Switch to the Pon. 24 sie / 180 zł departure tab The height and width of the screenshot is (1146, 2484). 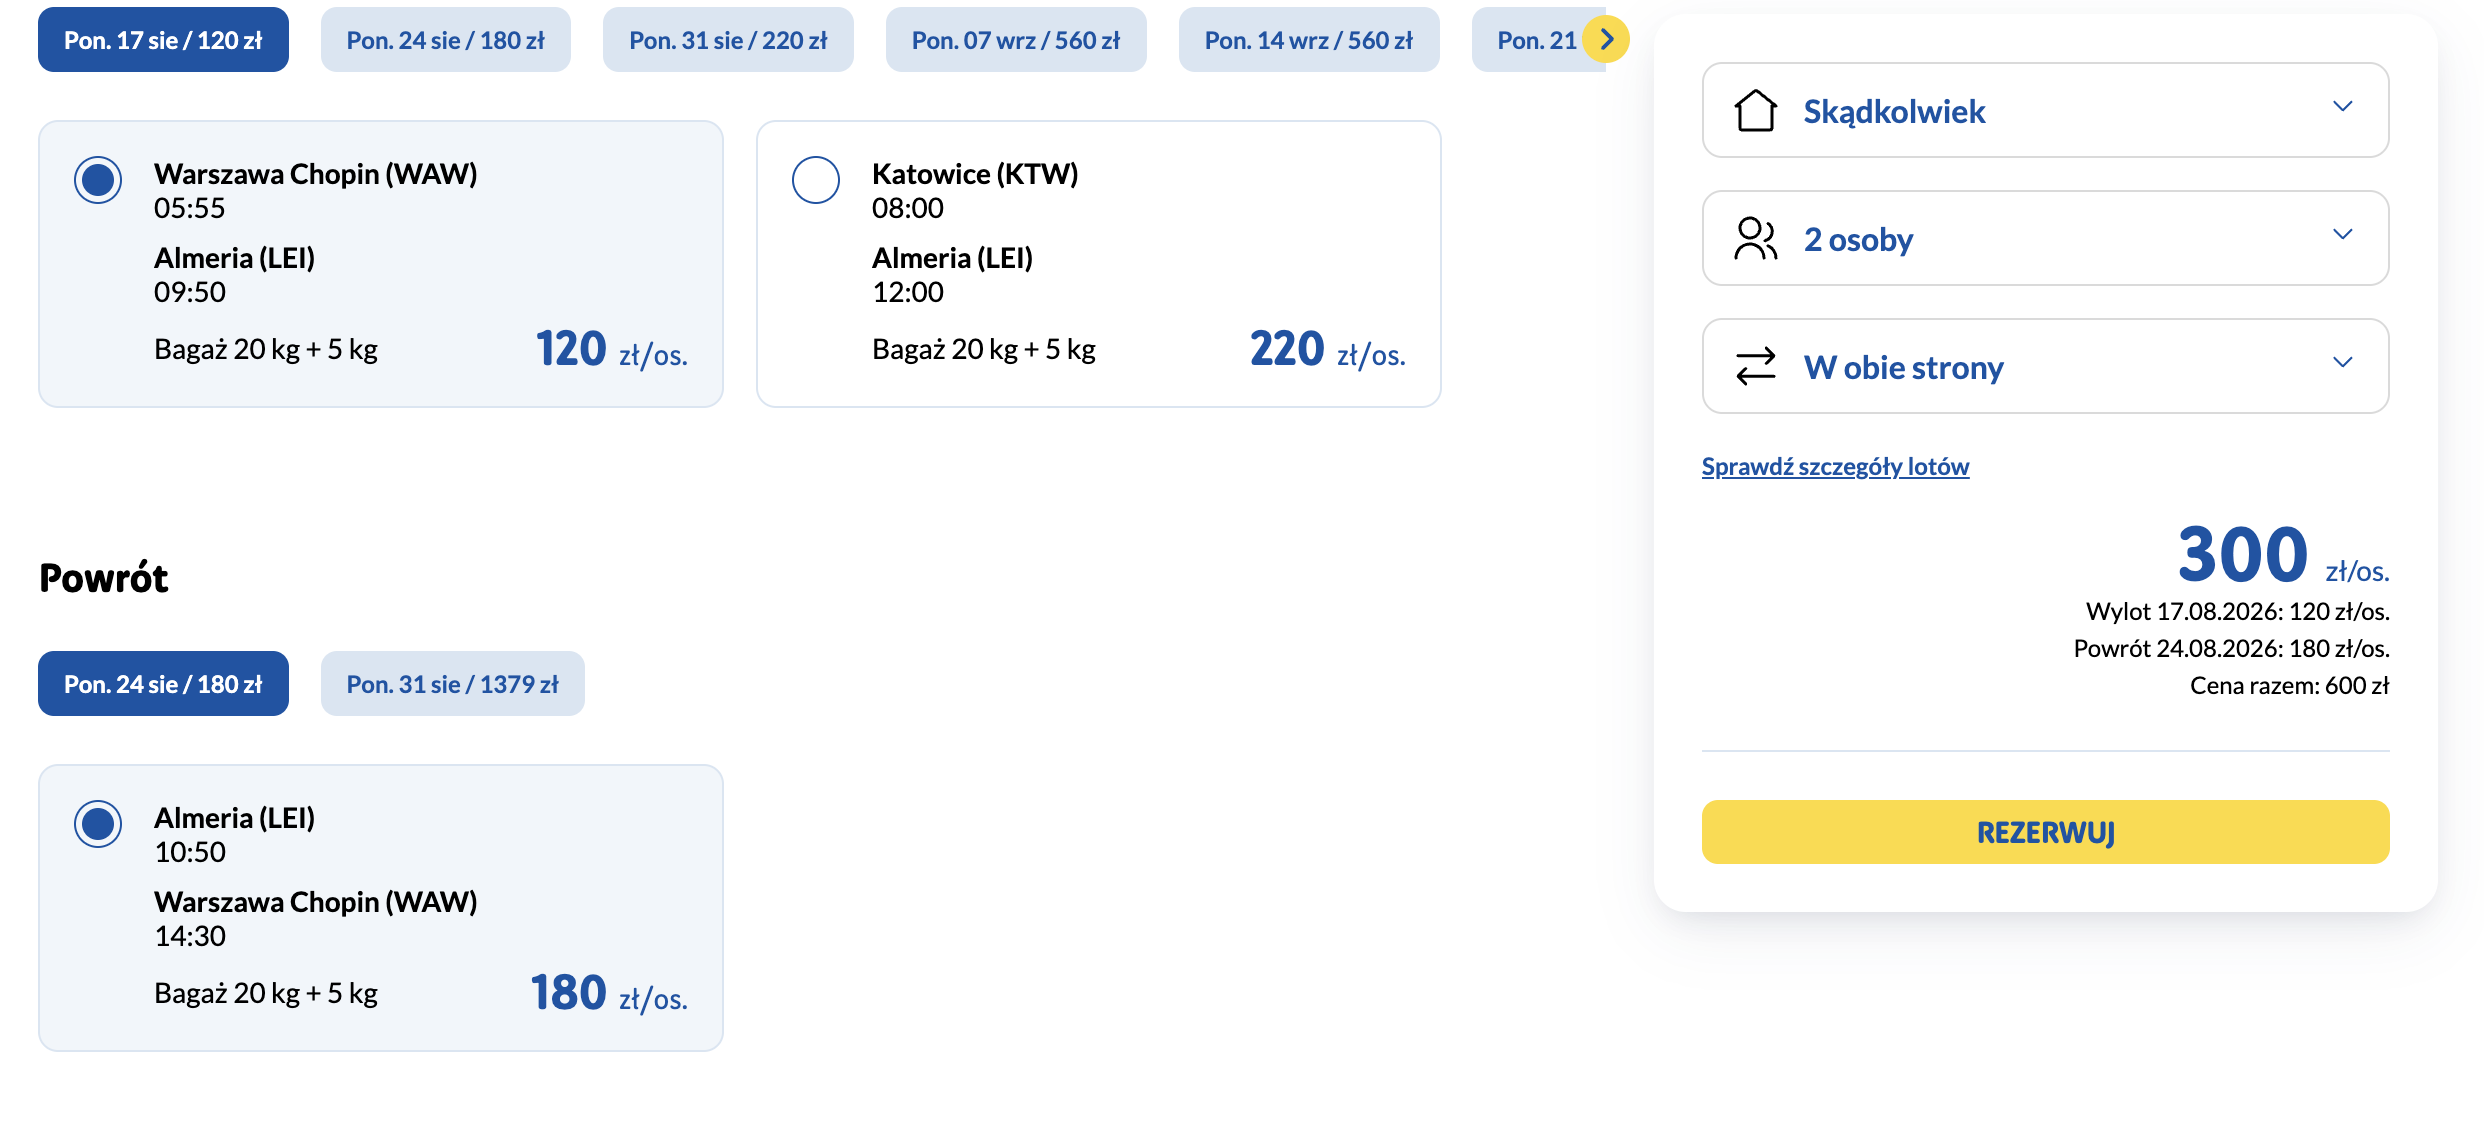(445, 40)
